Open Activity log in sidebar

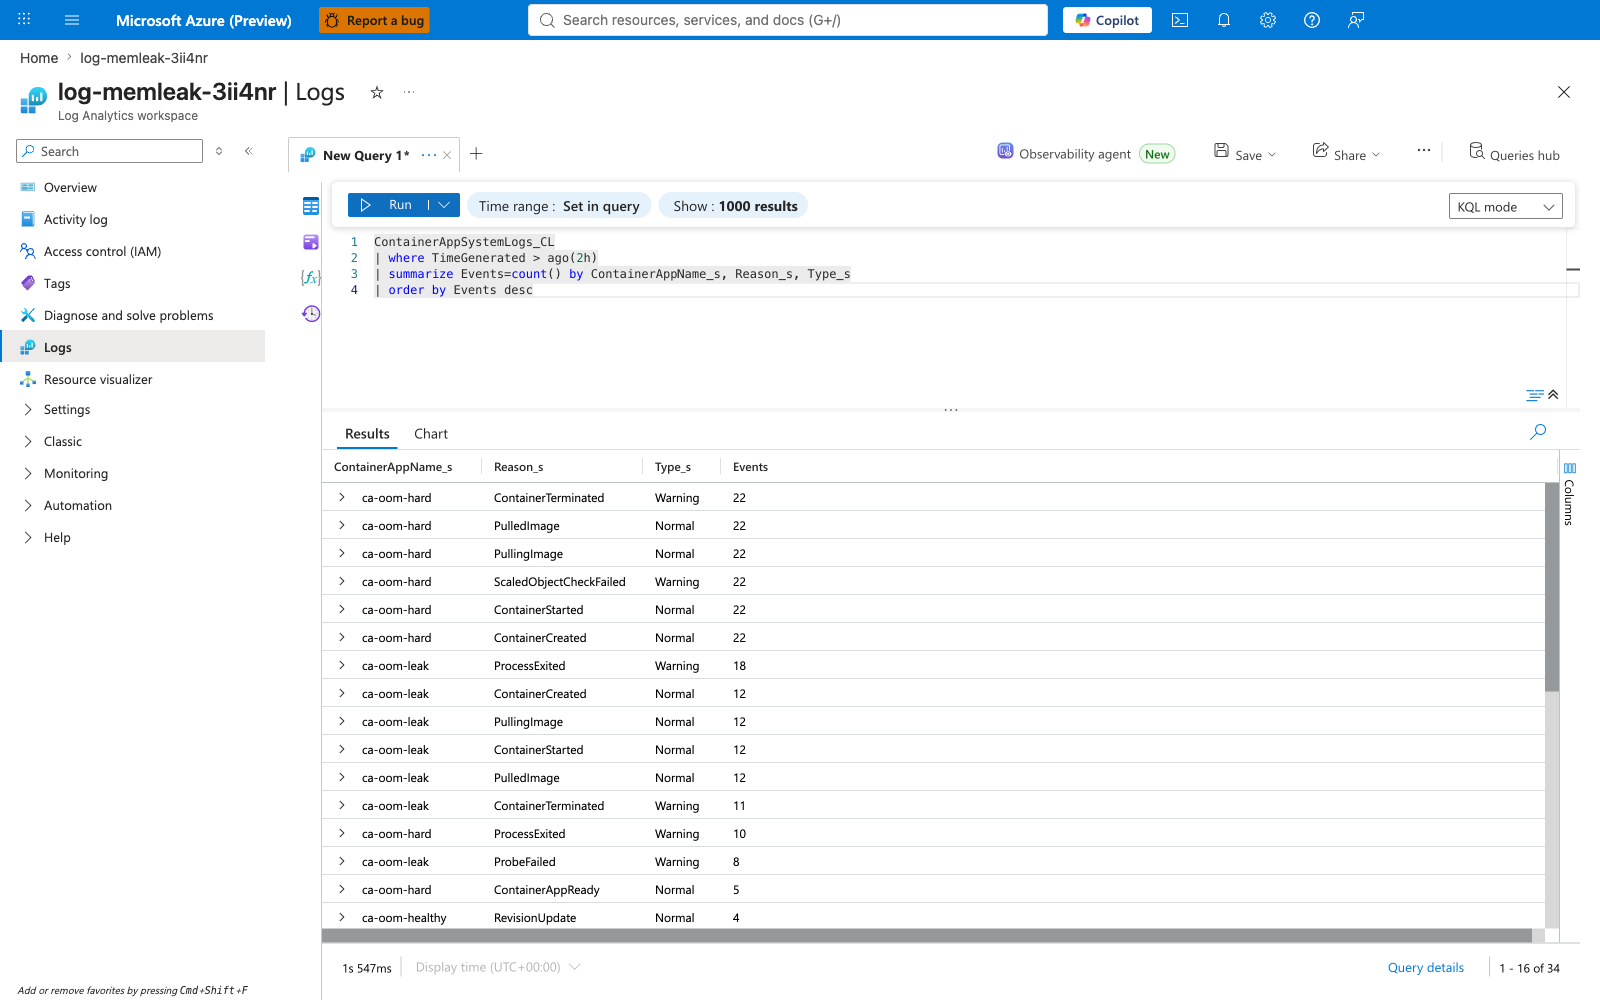[x=75, y=220]
